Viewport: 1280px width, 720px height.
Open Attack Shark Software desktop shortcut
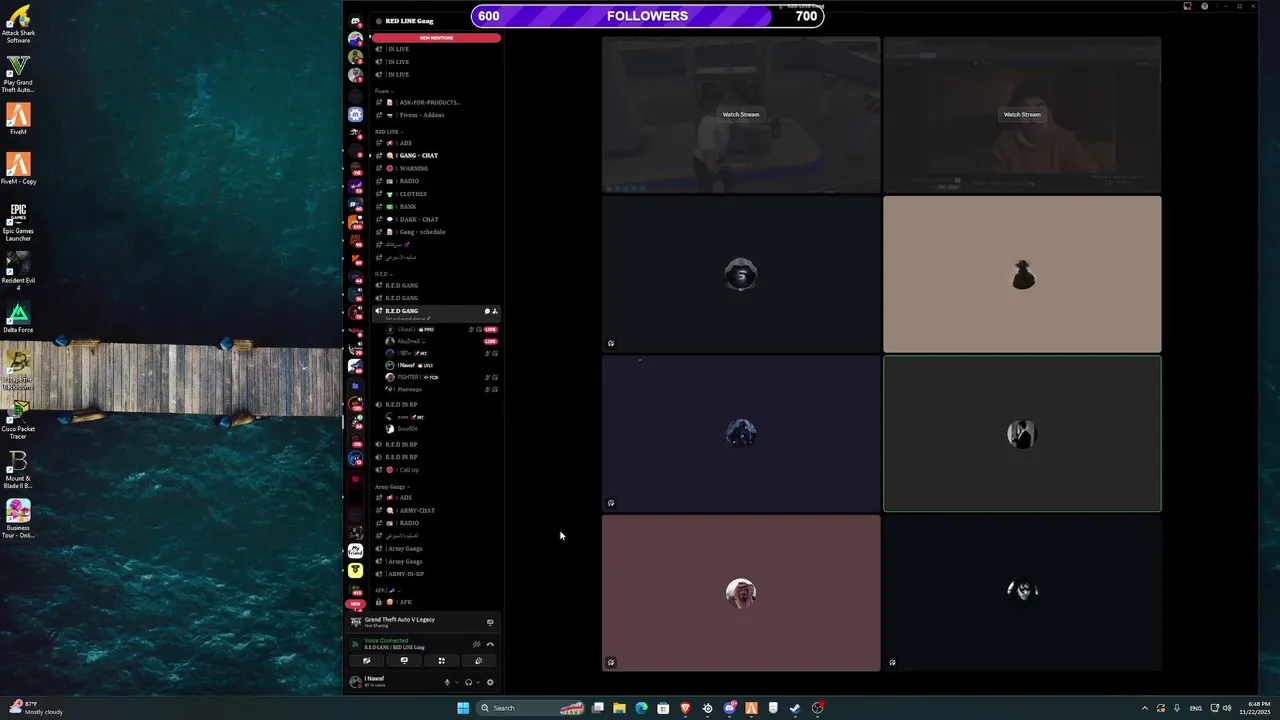(x=18, y=25)
